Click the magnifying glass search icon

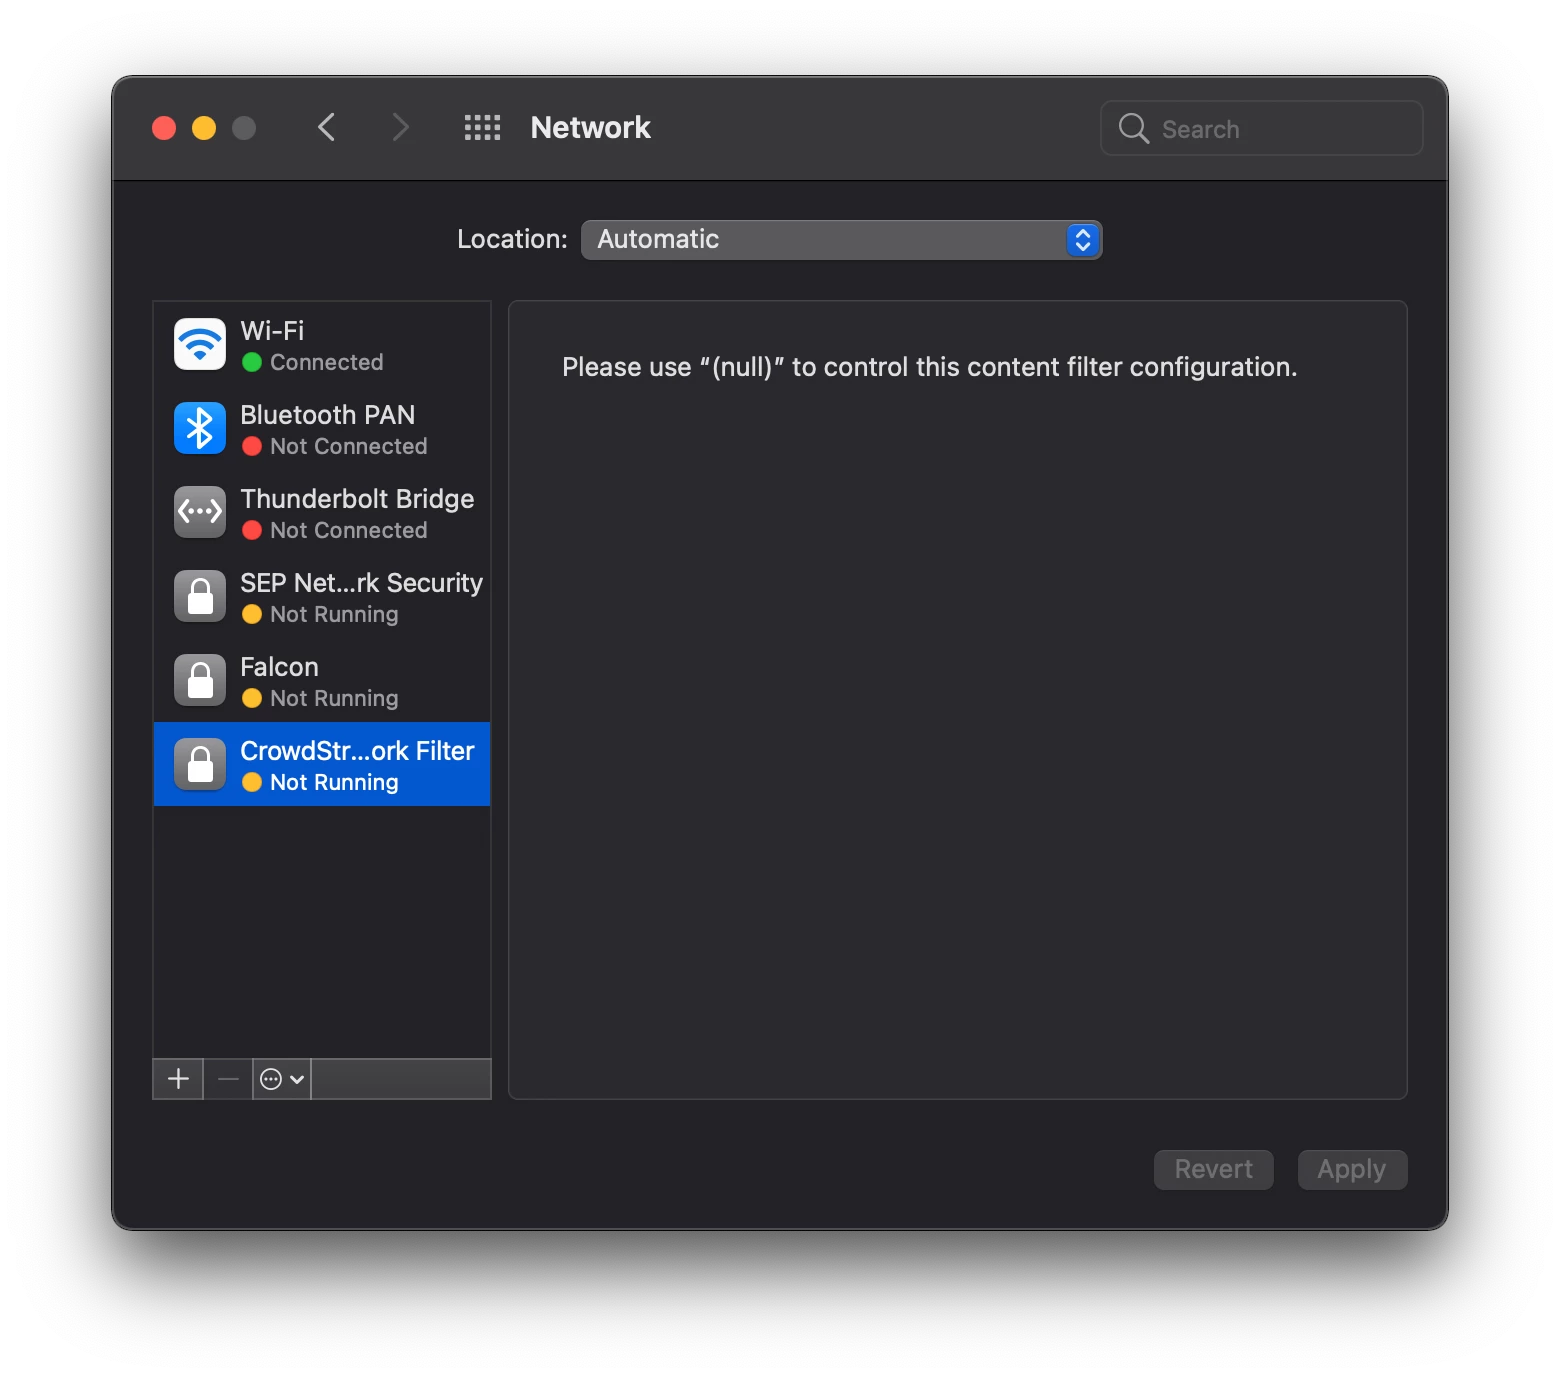1133,128
